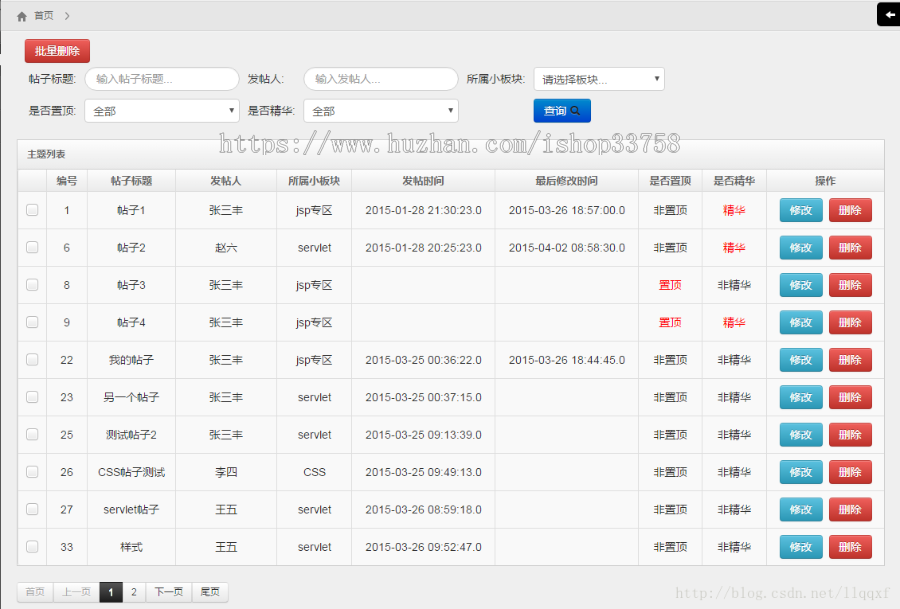The image size is (900, 609).
Task: Check the checkbox for the CSS帖子测试 row
Action: pyautogui.click(x=31, y=472)
